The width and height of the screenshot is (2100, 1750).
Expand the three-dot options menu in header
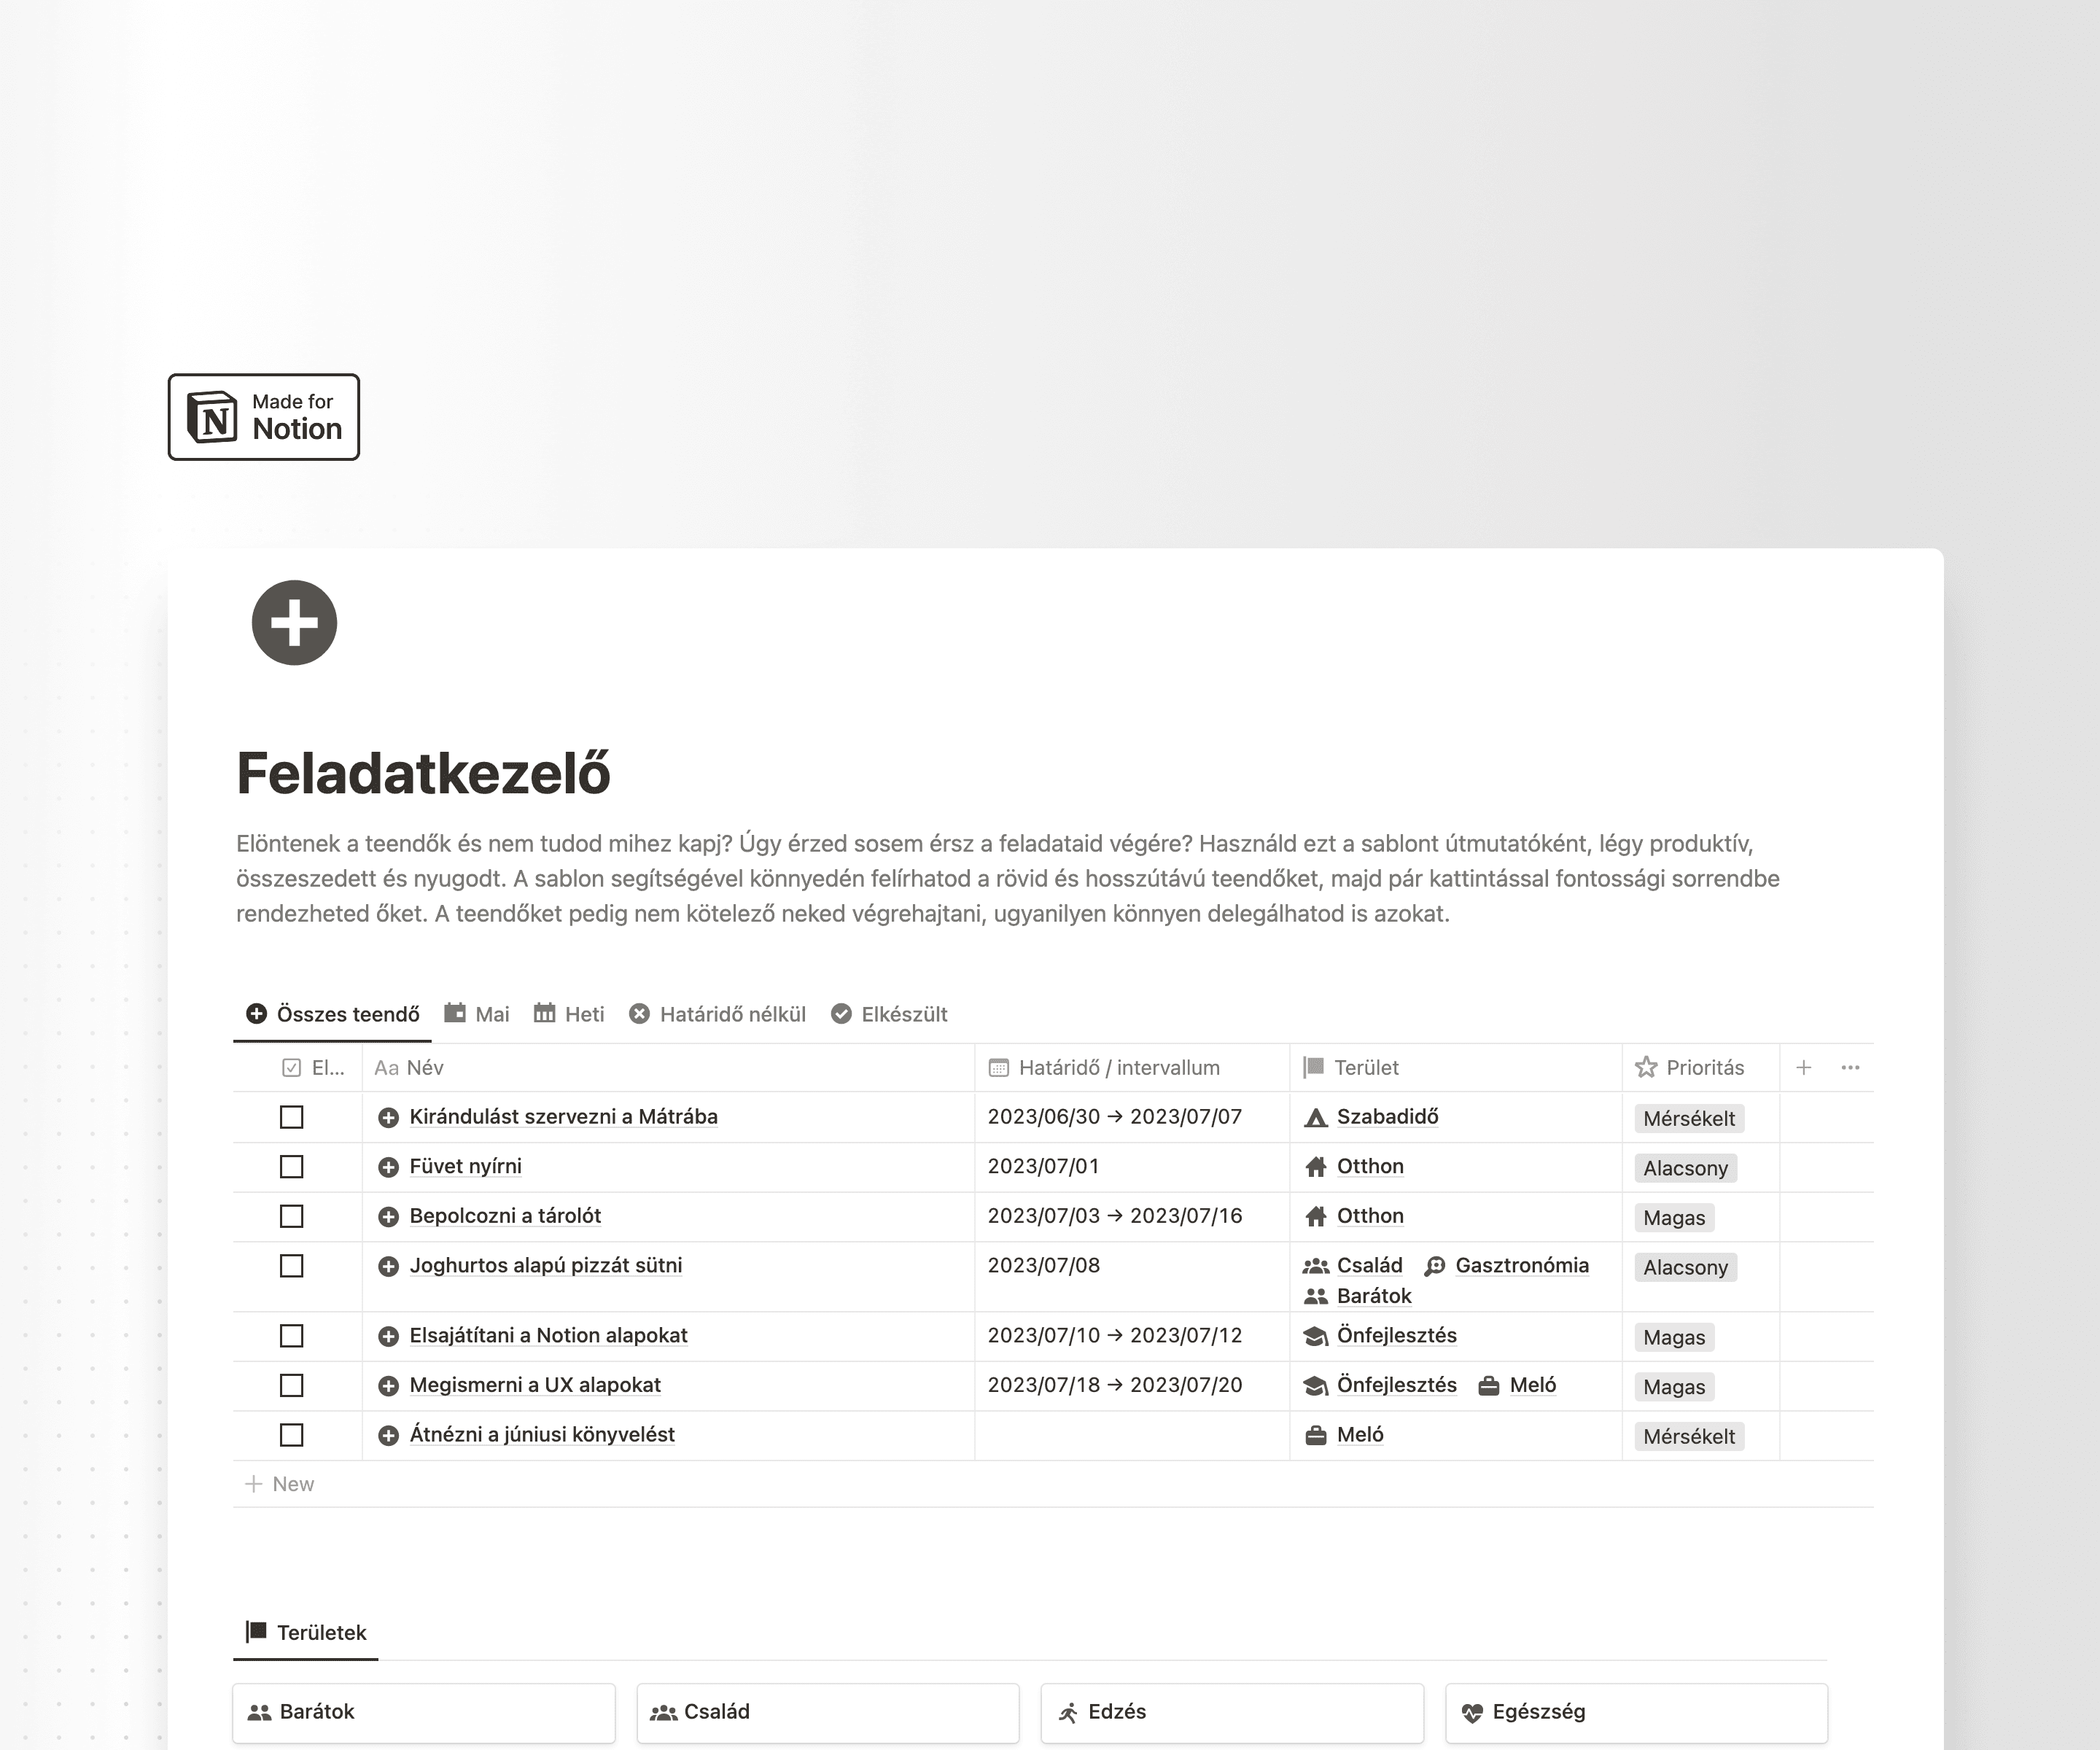pos(1851,1067)
